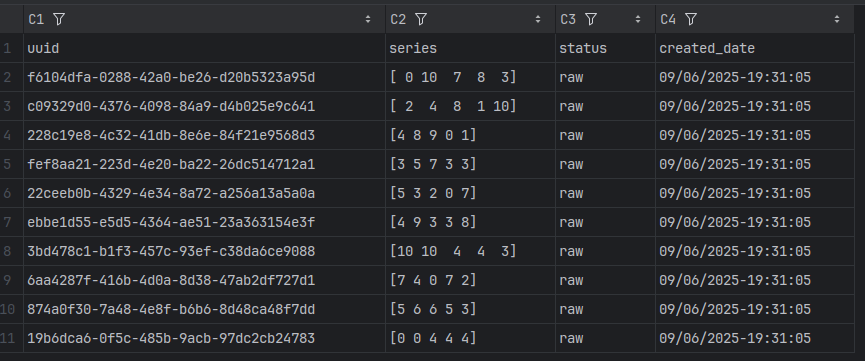Viewport: 865px width, 361px height.
Task: Click the 'status' header cell in row 1
Action: pyautogui.click(x=605, y=49)
